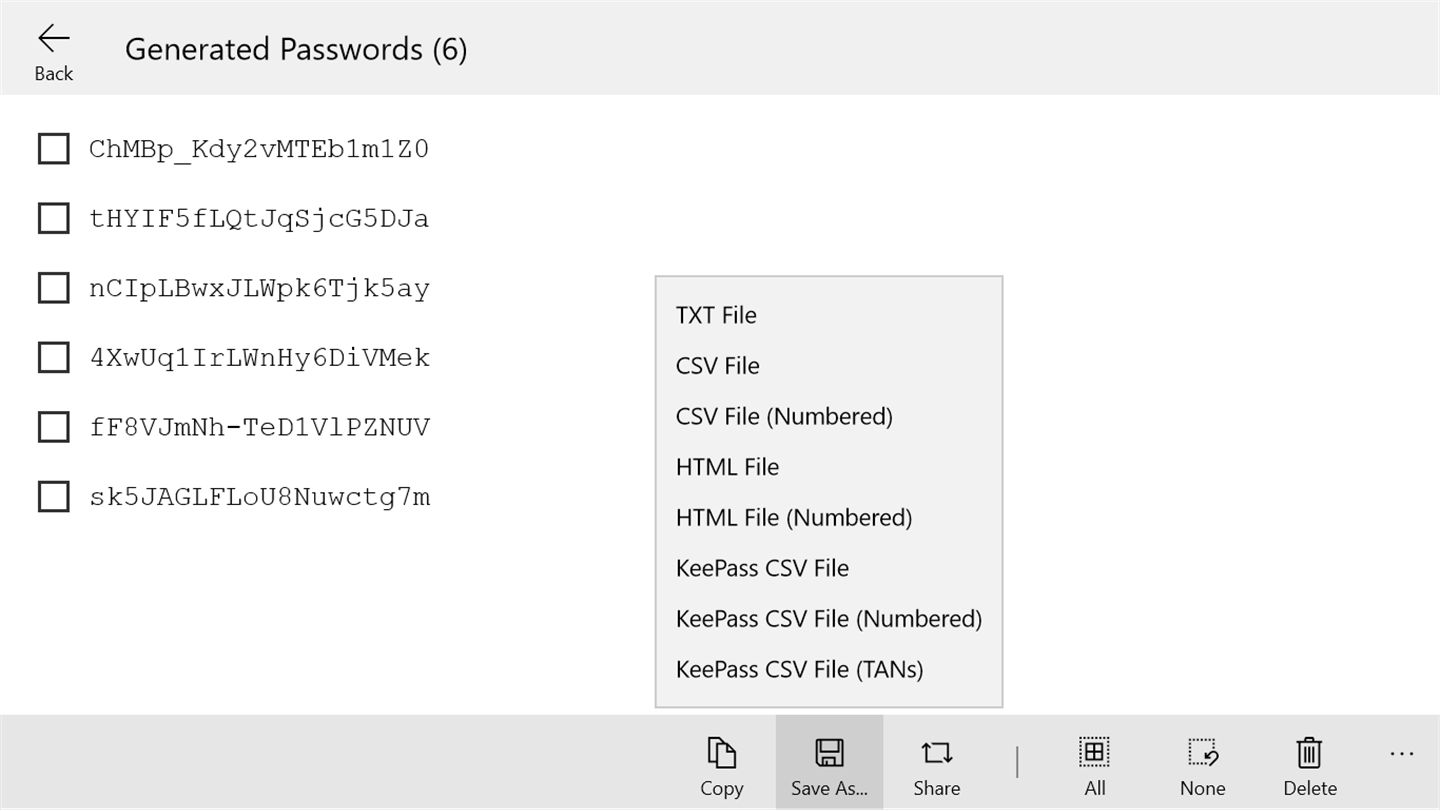The width and height of the screenshot is (1440, 810).
Task: Pick HTML File from the save menu
Action: [x=727, y=467]
